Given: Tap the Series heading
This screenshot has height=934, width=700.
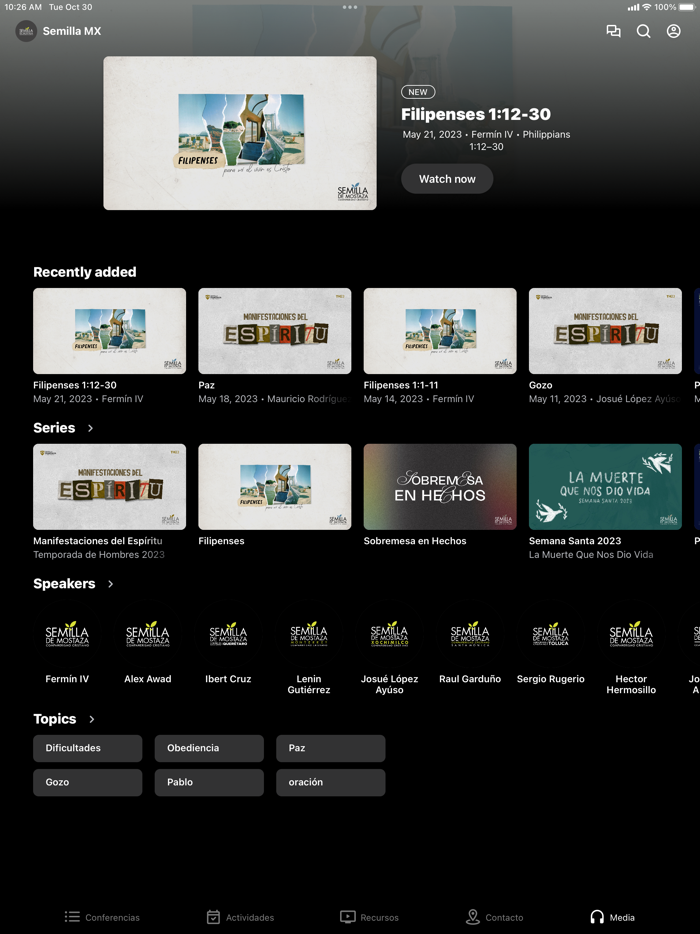Looking at the screenshot, I should coord(54,428).
